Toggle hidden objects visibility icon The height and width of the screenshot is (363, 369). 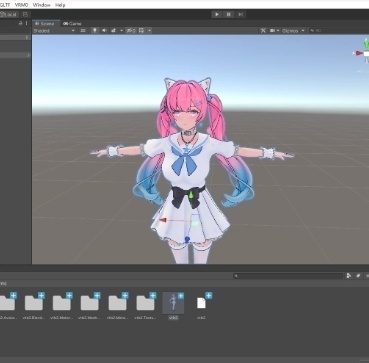point(130,31)
